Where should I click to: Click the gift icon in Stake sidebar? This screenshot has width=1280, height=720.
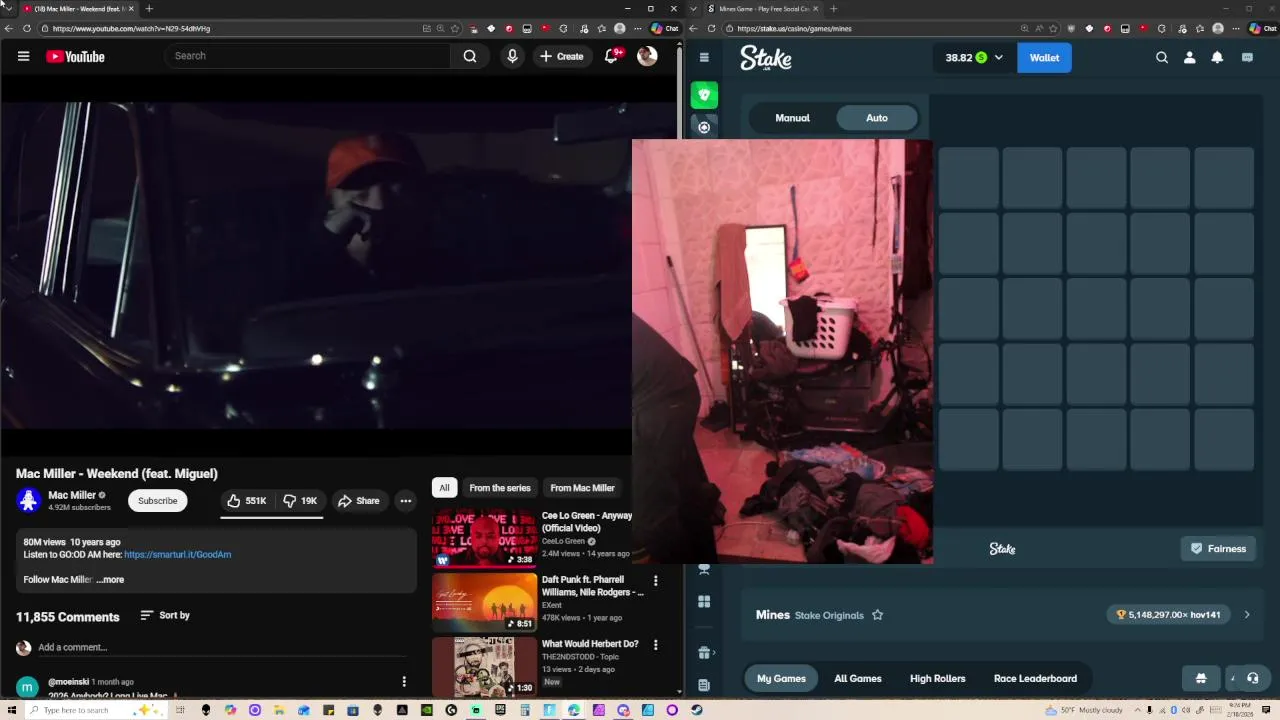pyautogui.click(x=704, y=653)
